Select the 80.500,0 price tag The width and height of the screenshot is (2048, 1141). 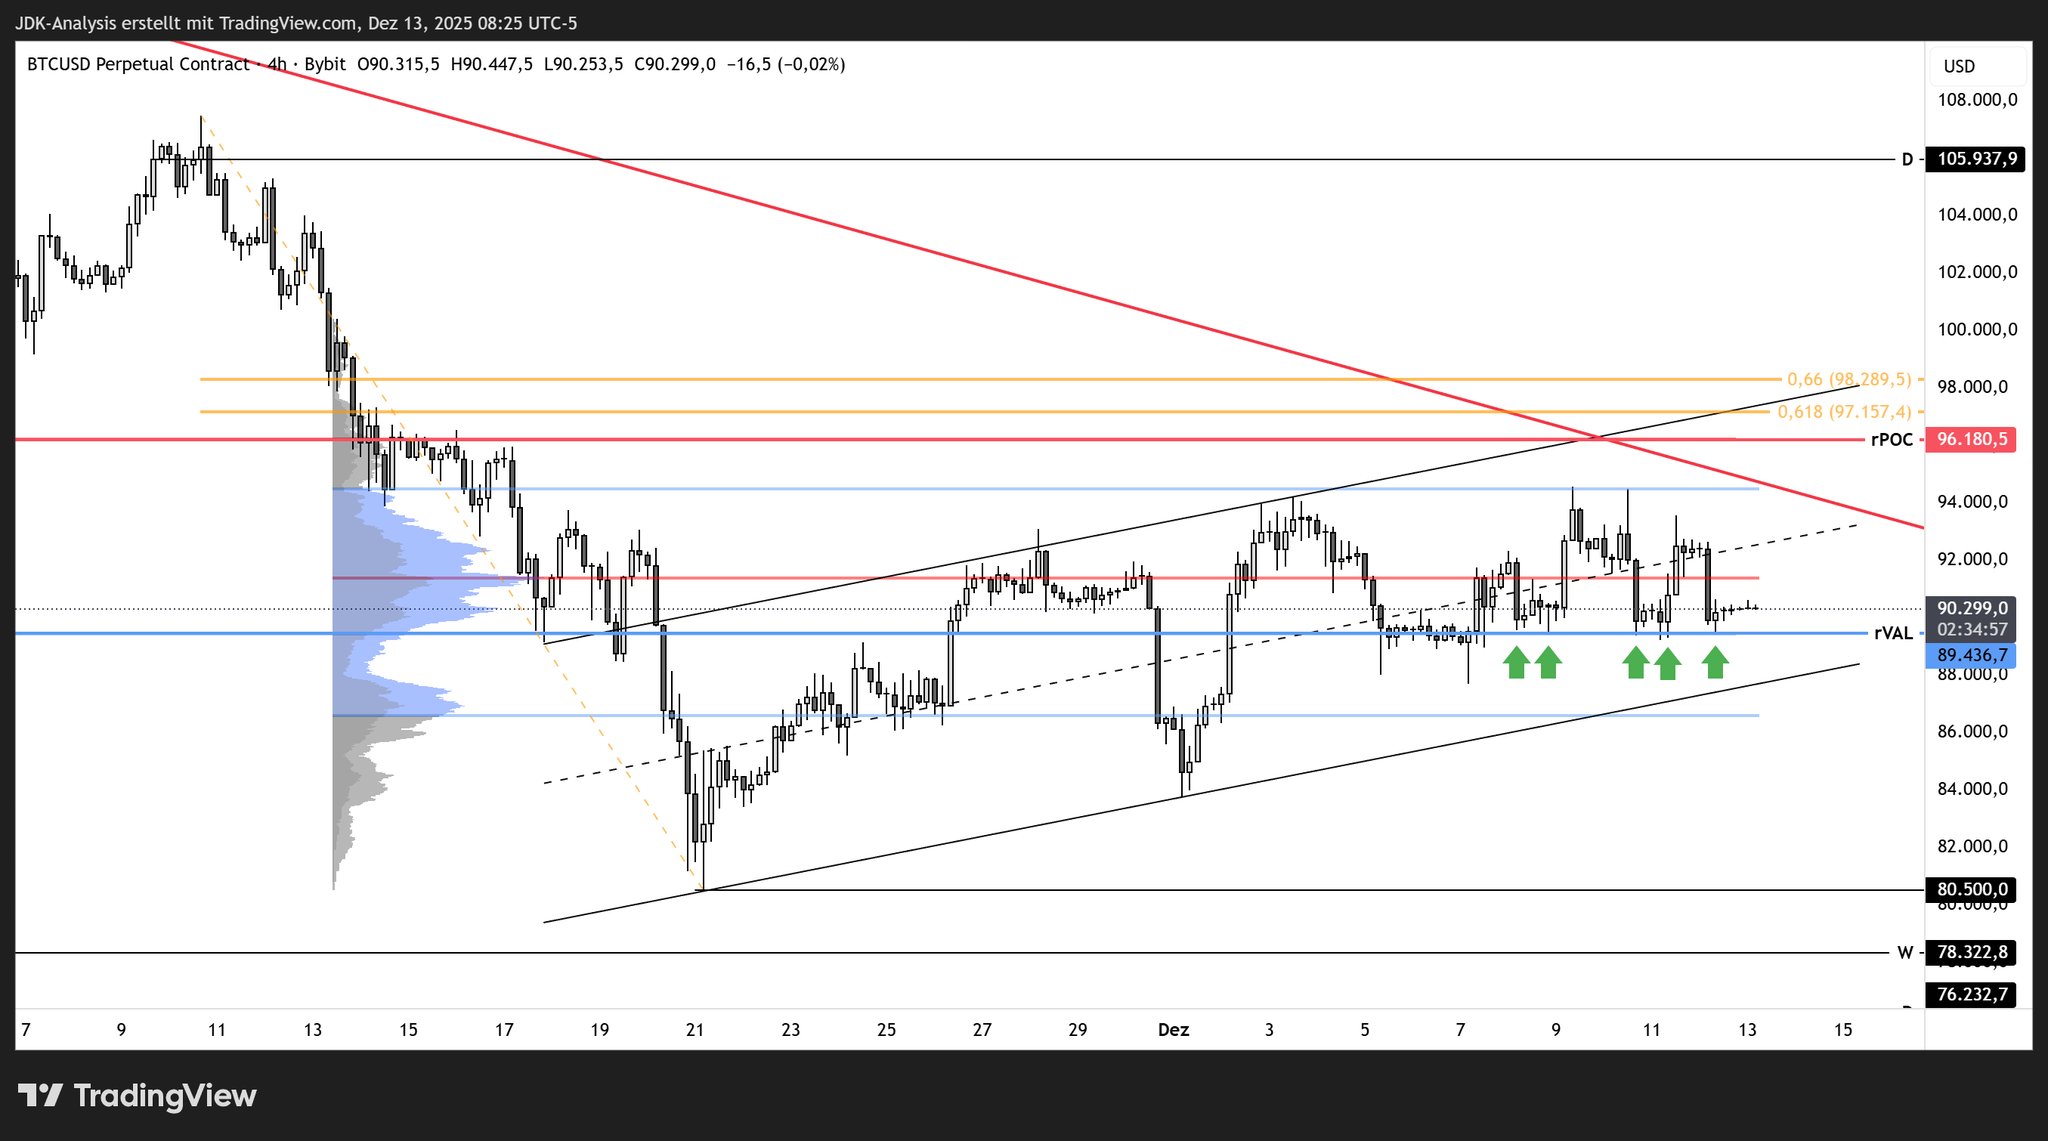pyautogui.click(x=1971, y=890)
